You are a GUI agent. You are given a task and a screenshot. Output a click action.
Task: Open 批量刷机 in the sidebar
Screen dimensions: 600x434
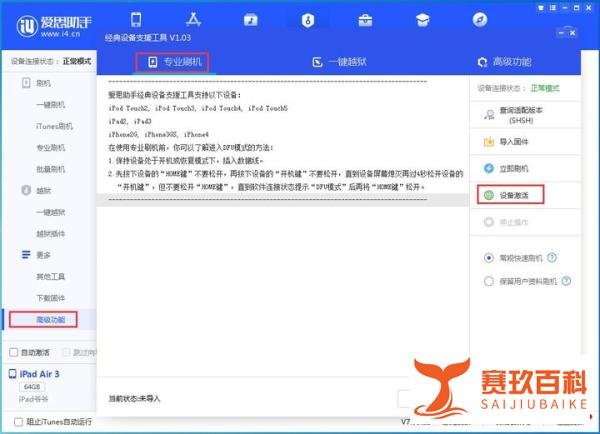pyautogui.click(x=51, y=169)
